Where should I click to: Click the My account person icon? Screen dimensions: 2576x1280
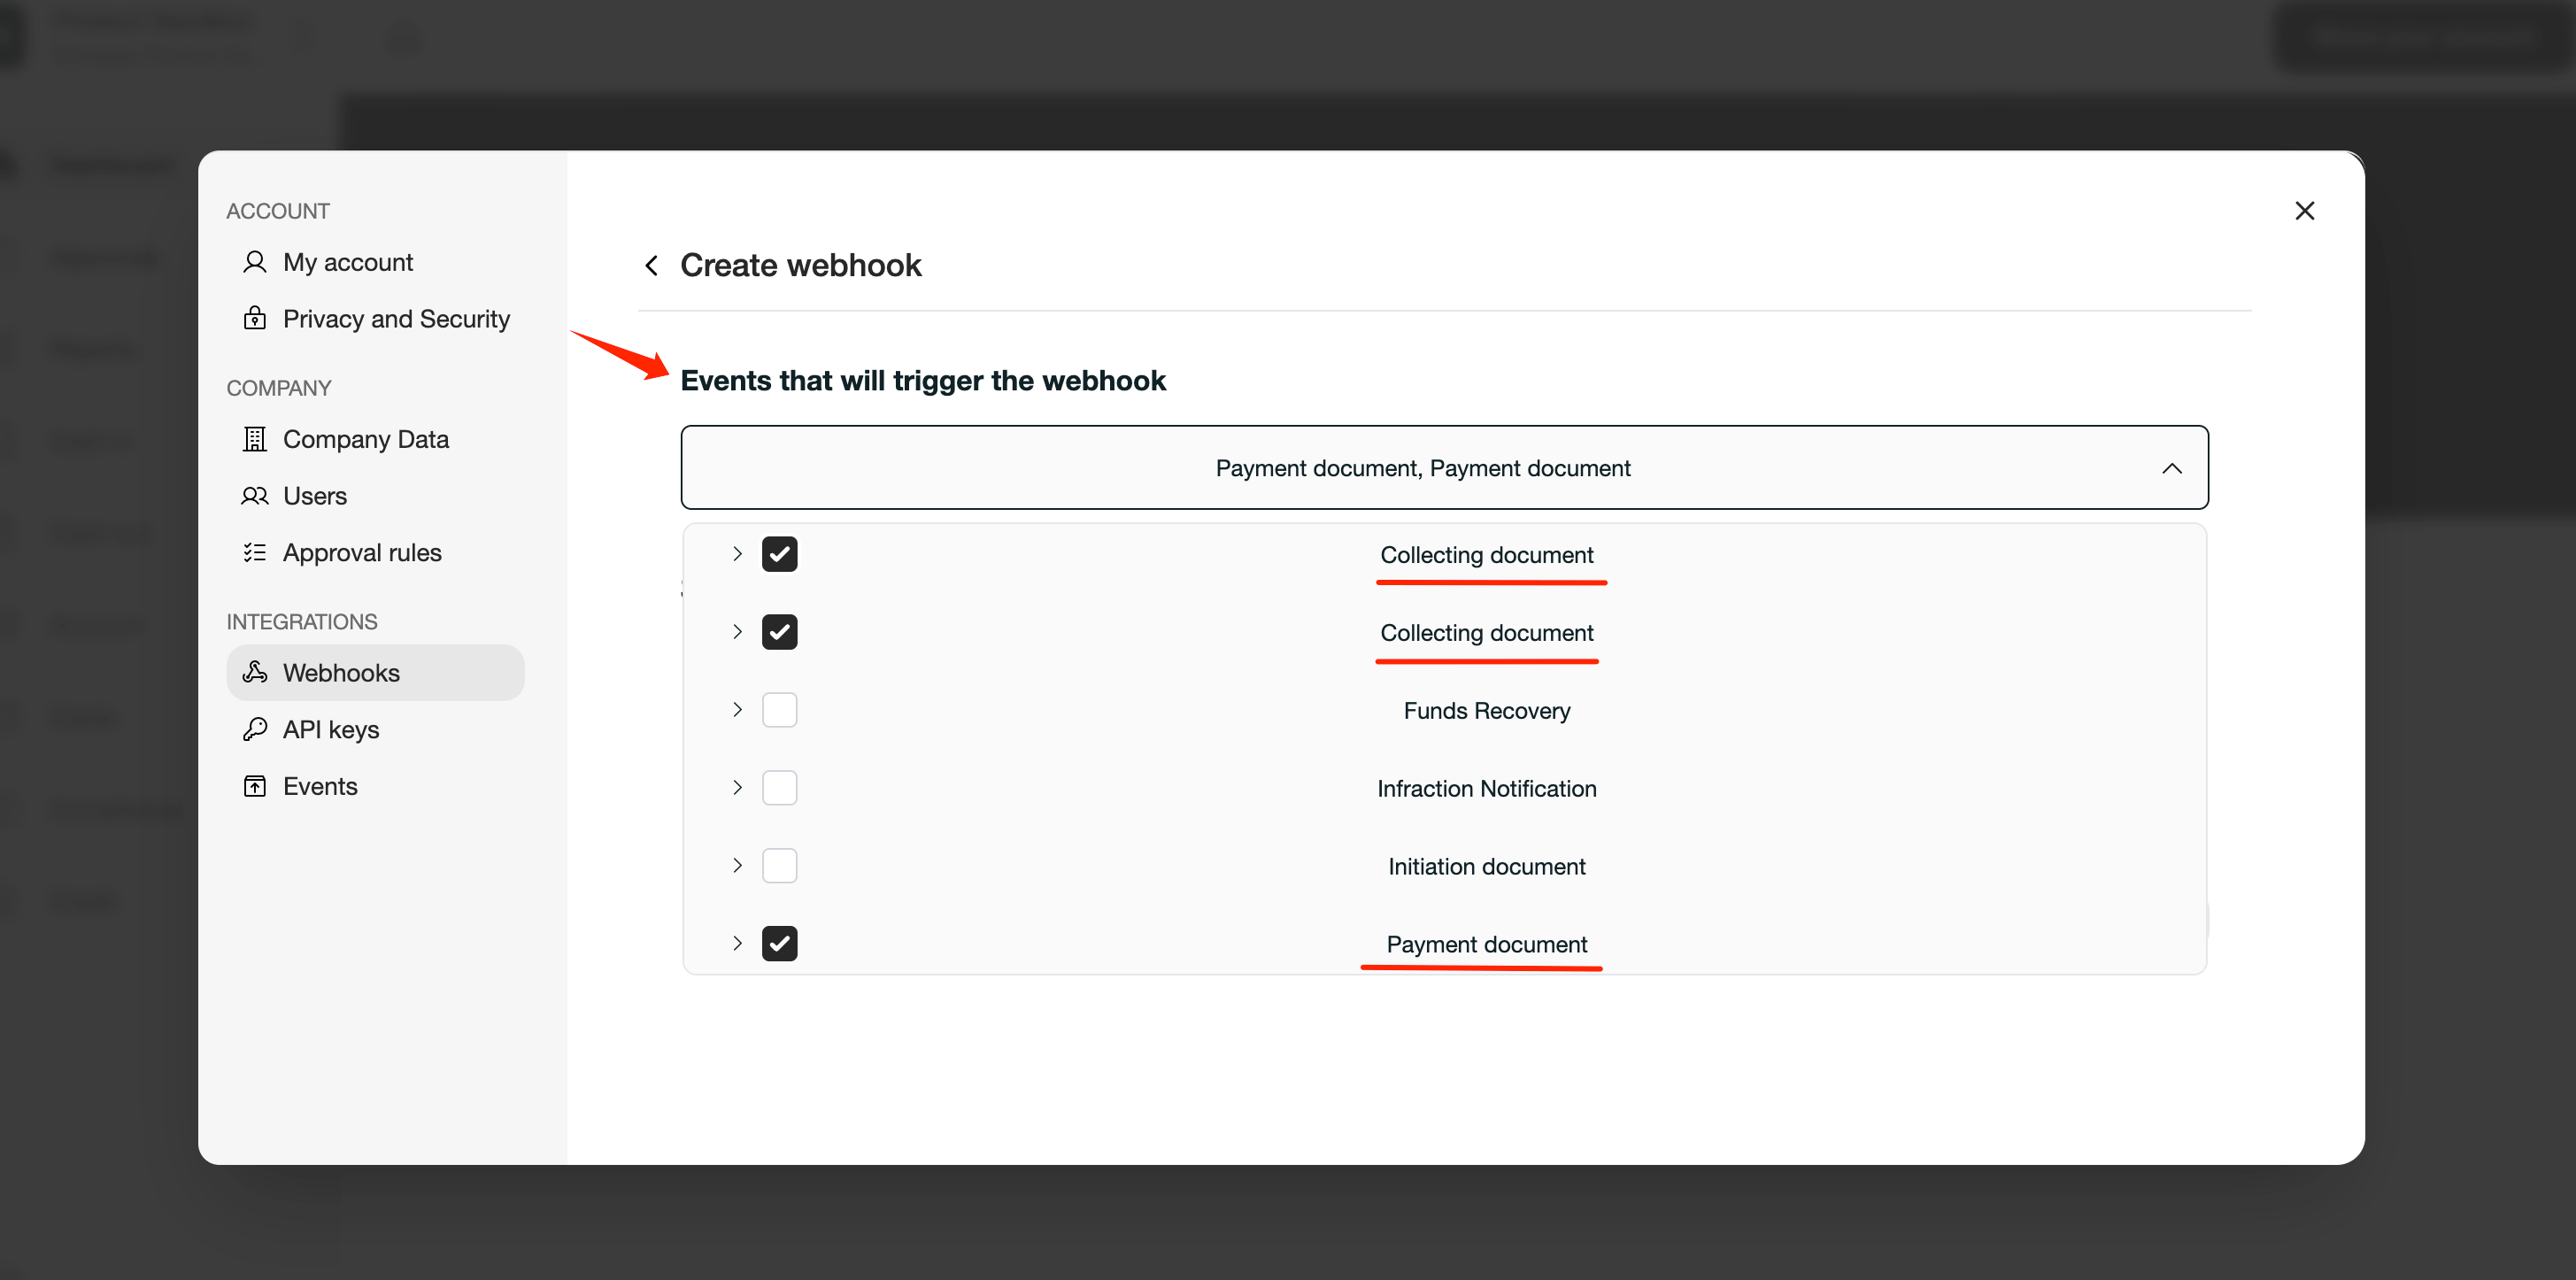pyautogui.click(x=255, y=262)
